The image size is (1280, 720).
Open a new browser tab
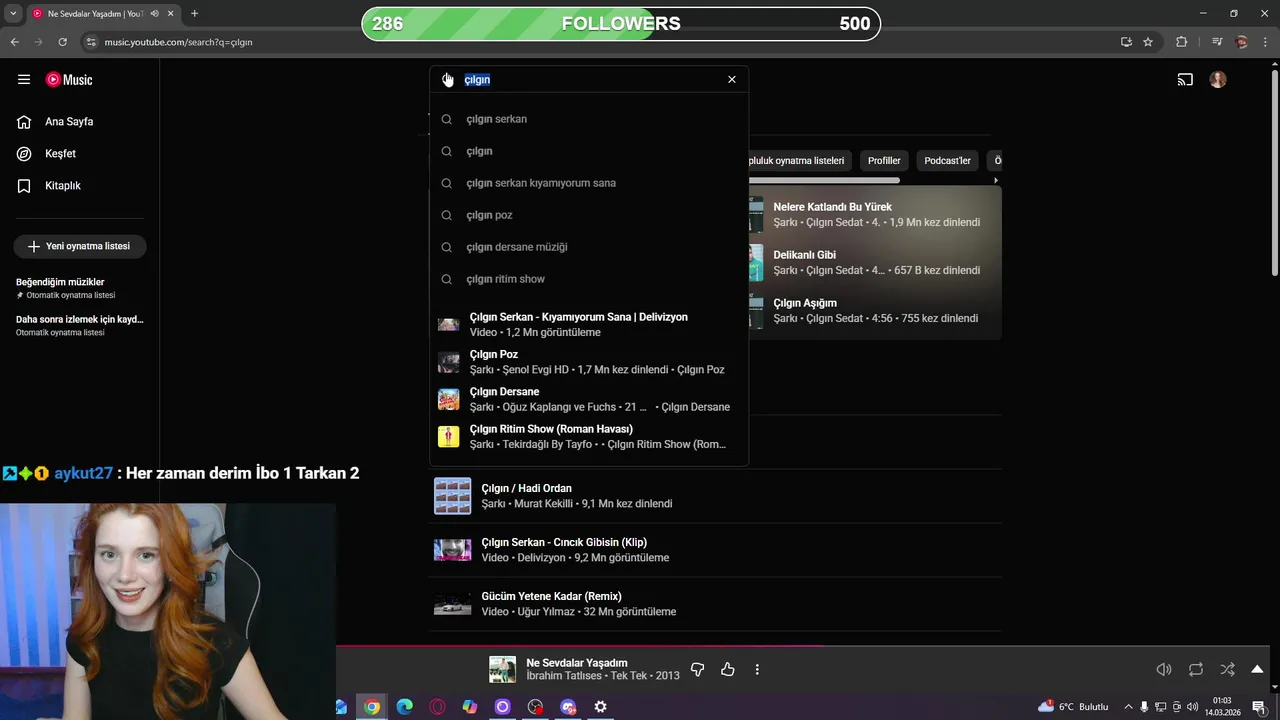194,13
